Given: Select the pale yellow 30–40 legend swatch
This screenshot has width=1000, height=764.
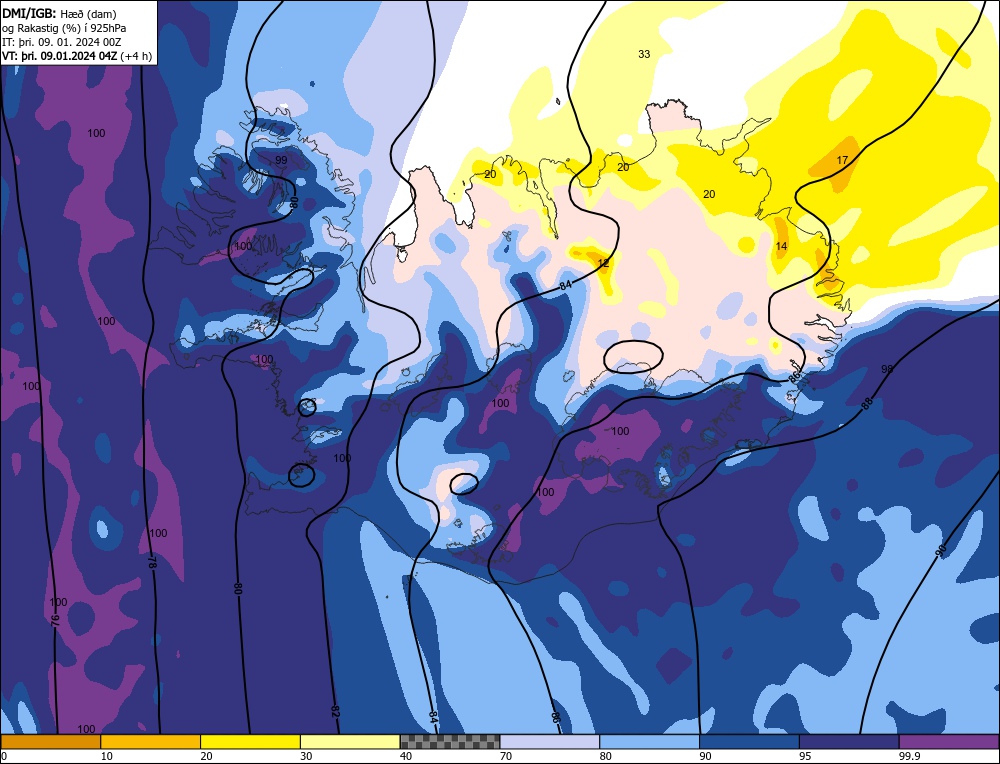Looking at the screenshot, I should click(350, 742).
